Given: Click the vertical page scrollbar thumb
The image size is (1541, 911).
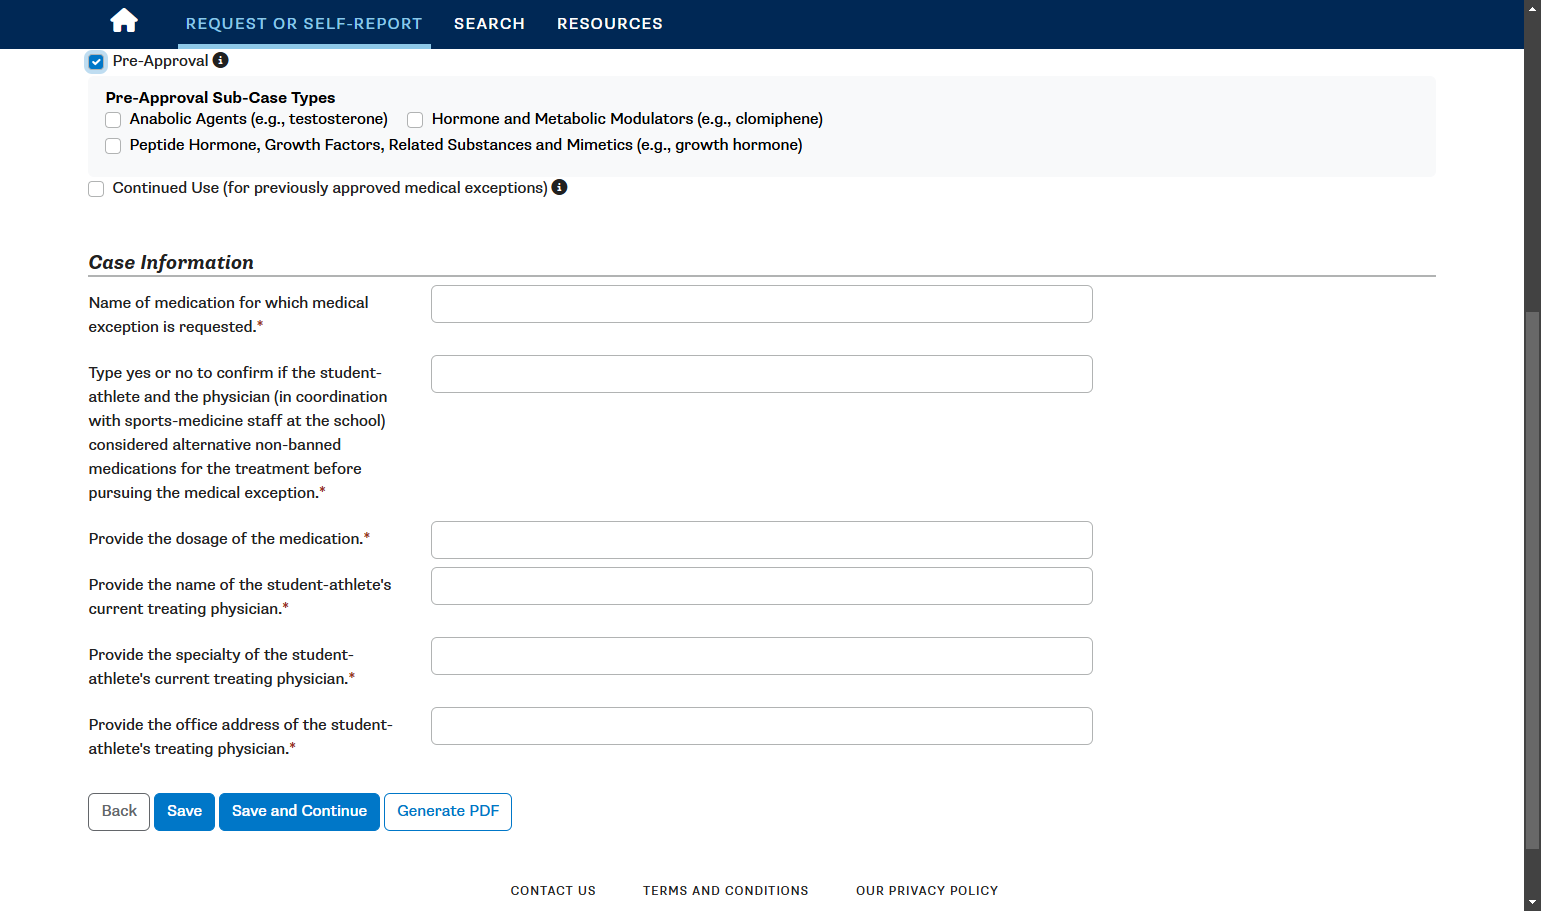Looking at the screenshot, I should [1532, 580].
